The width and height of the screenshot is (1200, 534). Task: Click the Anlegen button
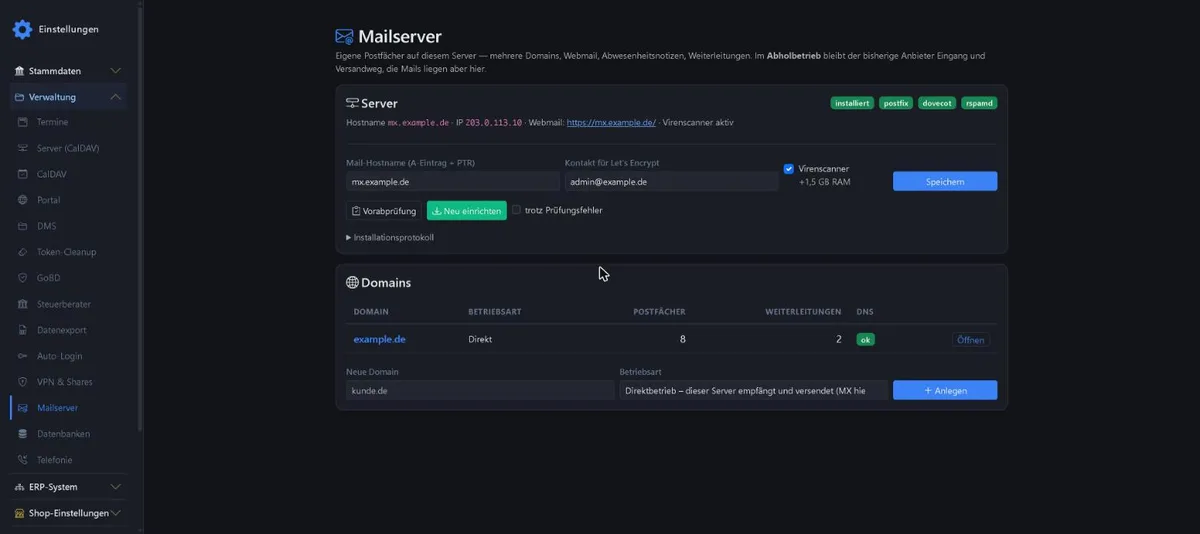coord(945,390)
